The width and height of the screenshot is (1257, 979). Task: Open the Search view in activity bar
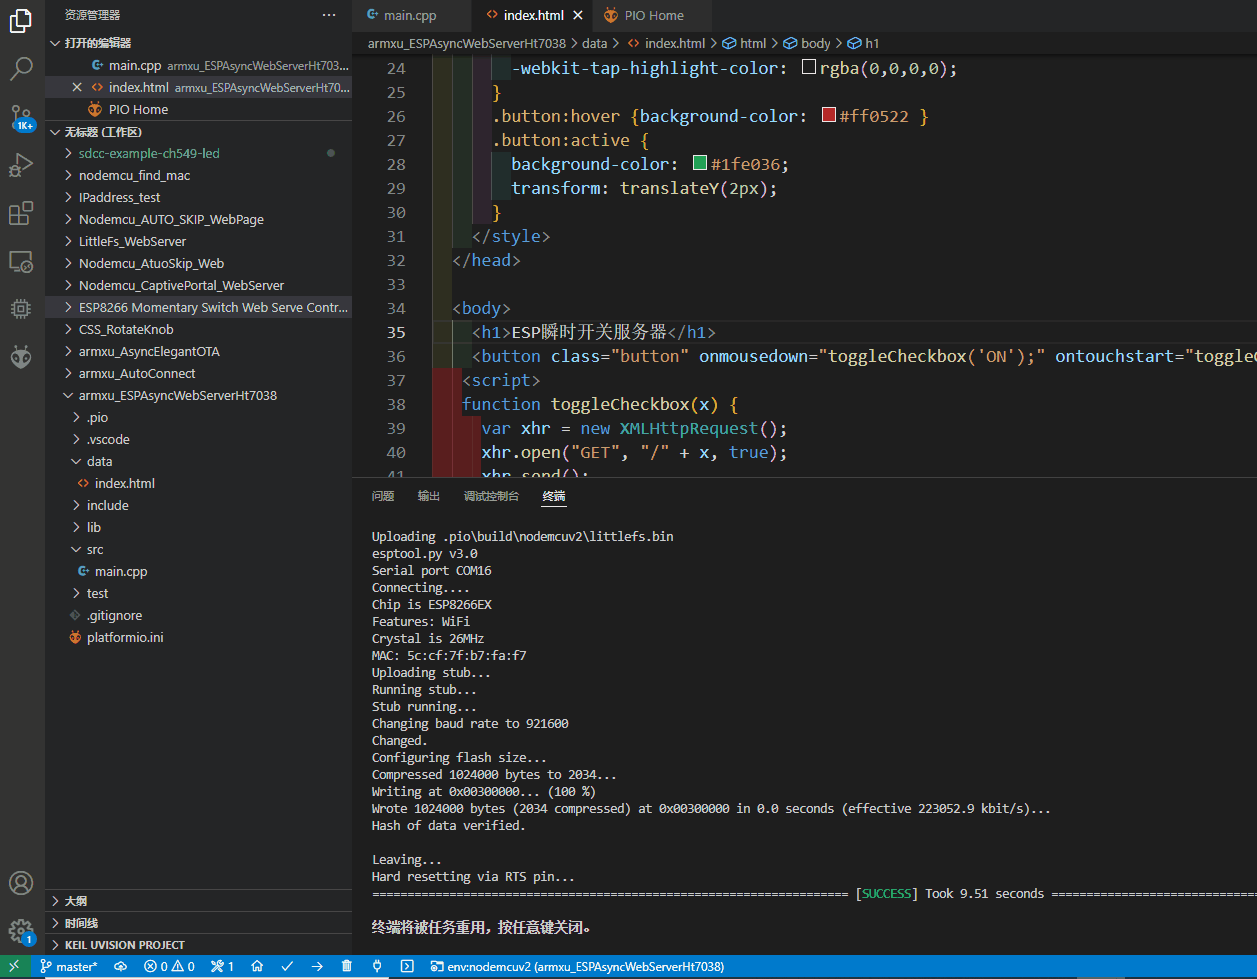click(21, 69)
